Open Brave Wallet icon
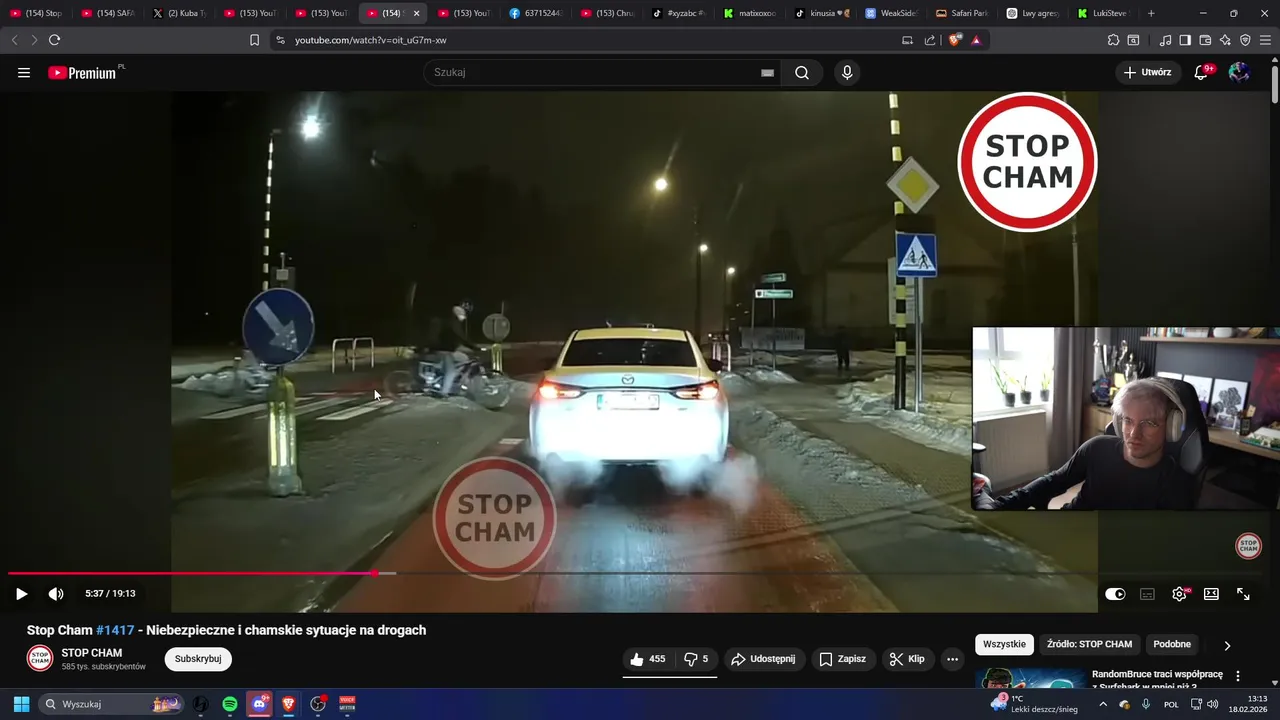Image resolution: width=1280 pixels, height=720 pixels. click(1205, 40)
